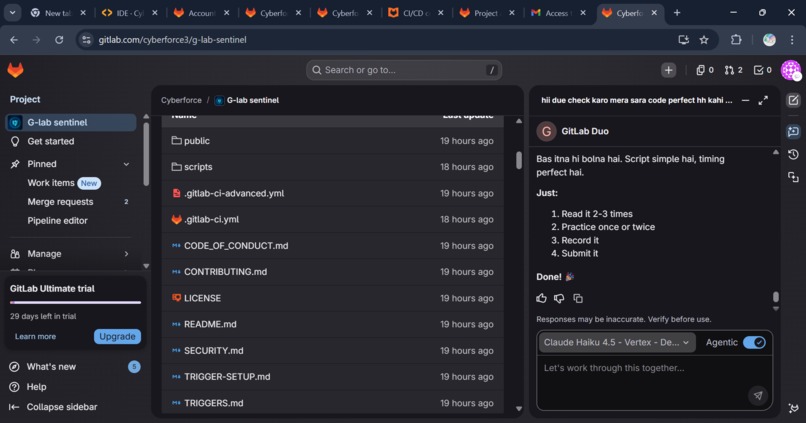Image resolution: width=806 pixels, height=423 pixels.
Task: Open the scripts folder
Action: point(198,167)
